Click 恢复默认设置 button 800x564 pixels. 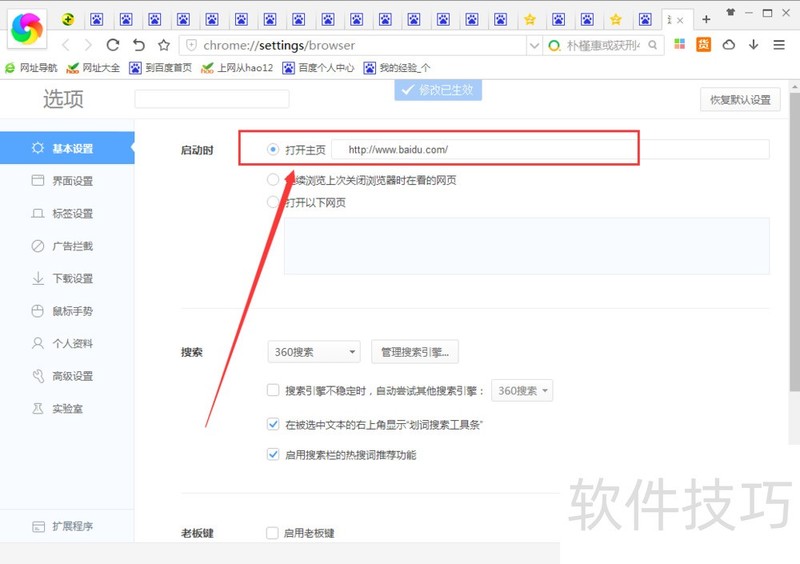pyautogui.click(x=740, y=100)
